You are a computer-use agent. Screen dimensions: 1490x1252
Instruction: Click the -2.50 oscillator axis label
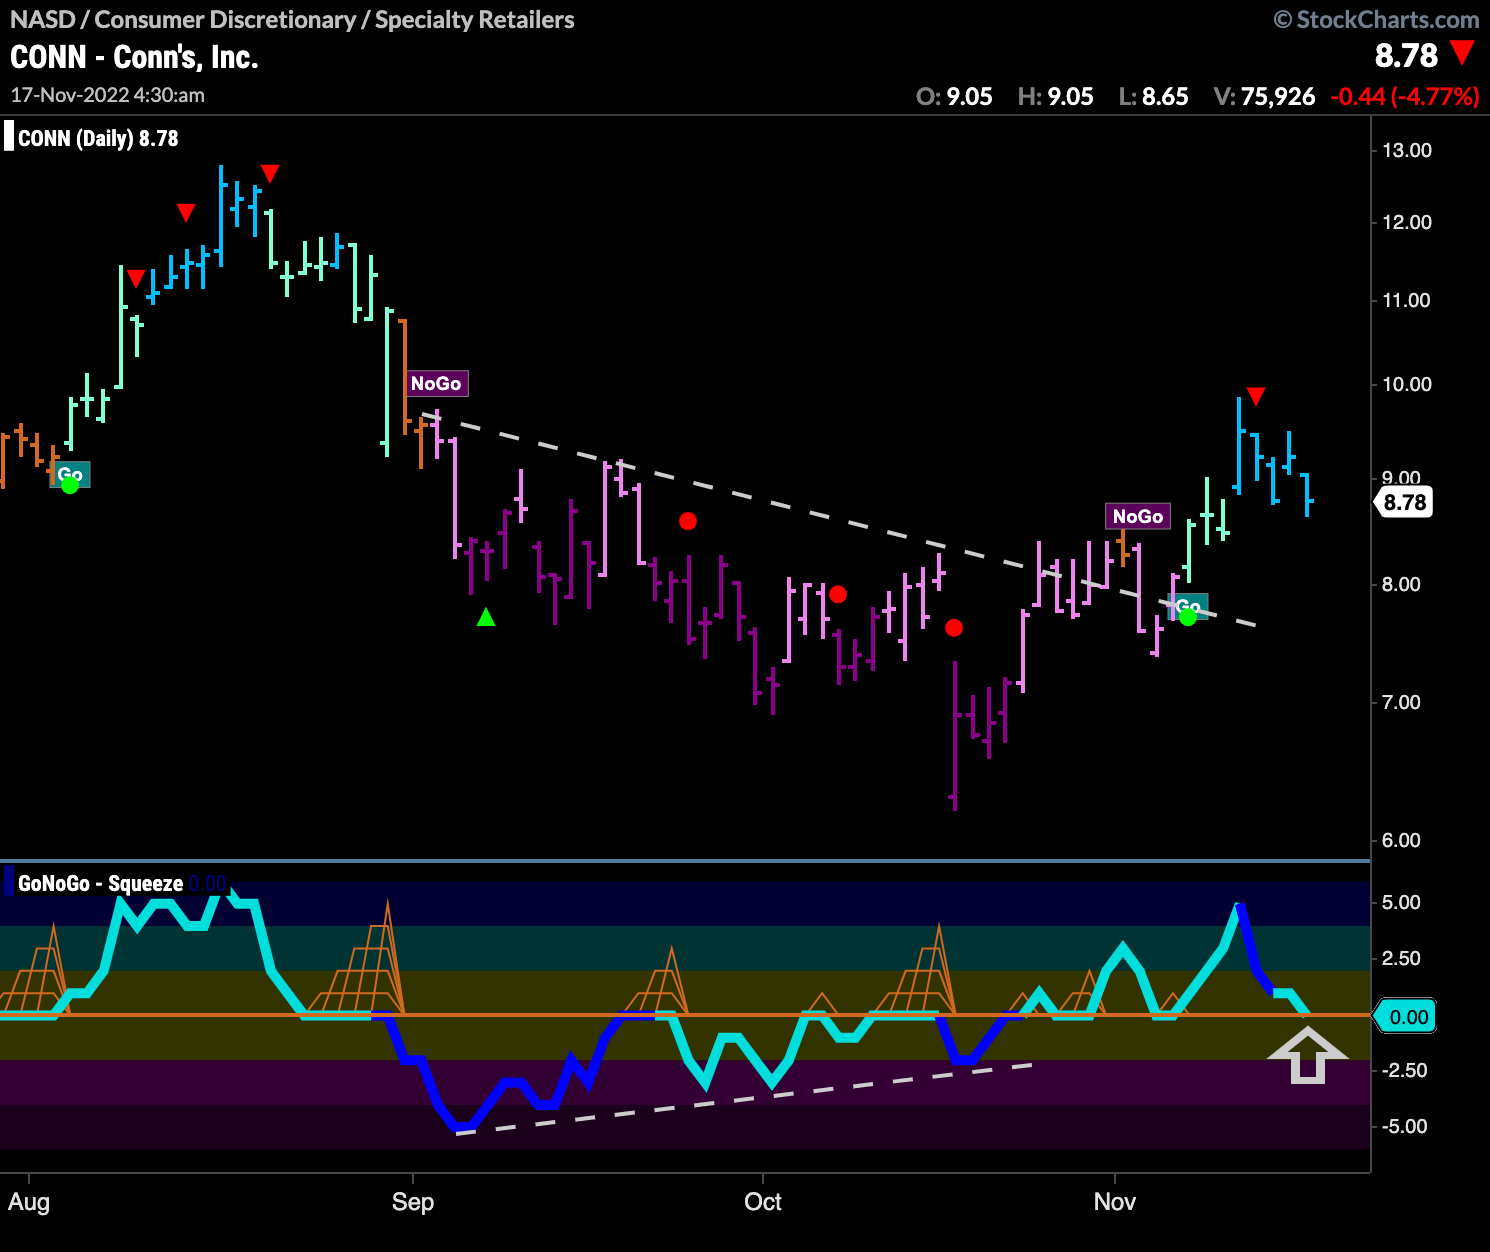1403,1070
